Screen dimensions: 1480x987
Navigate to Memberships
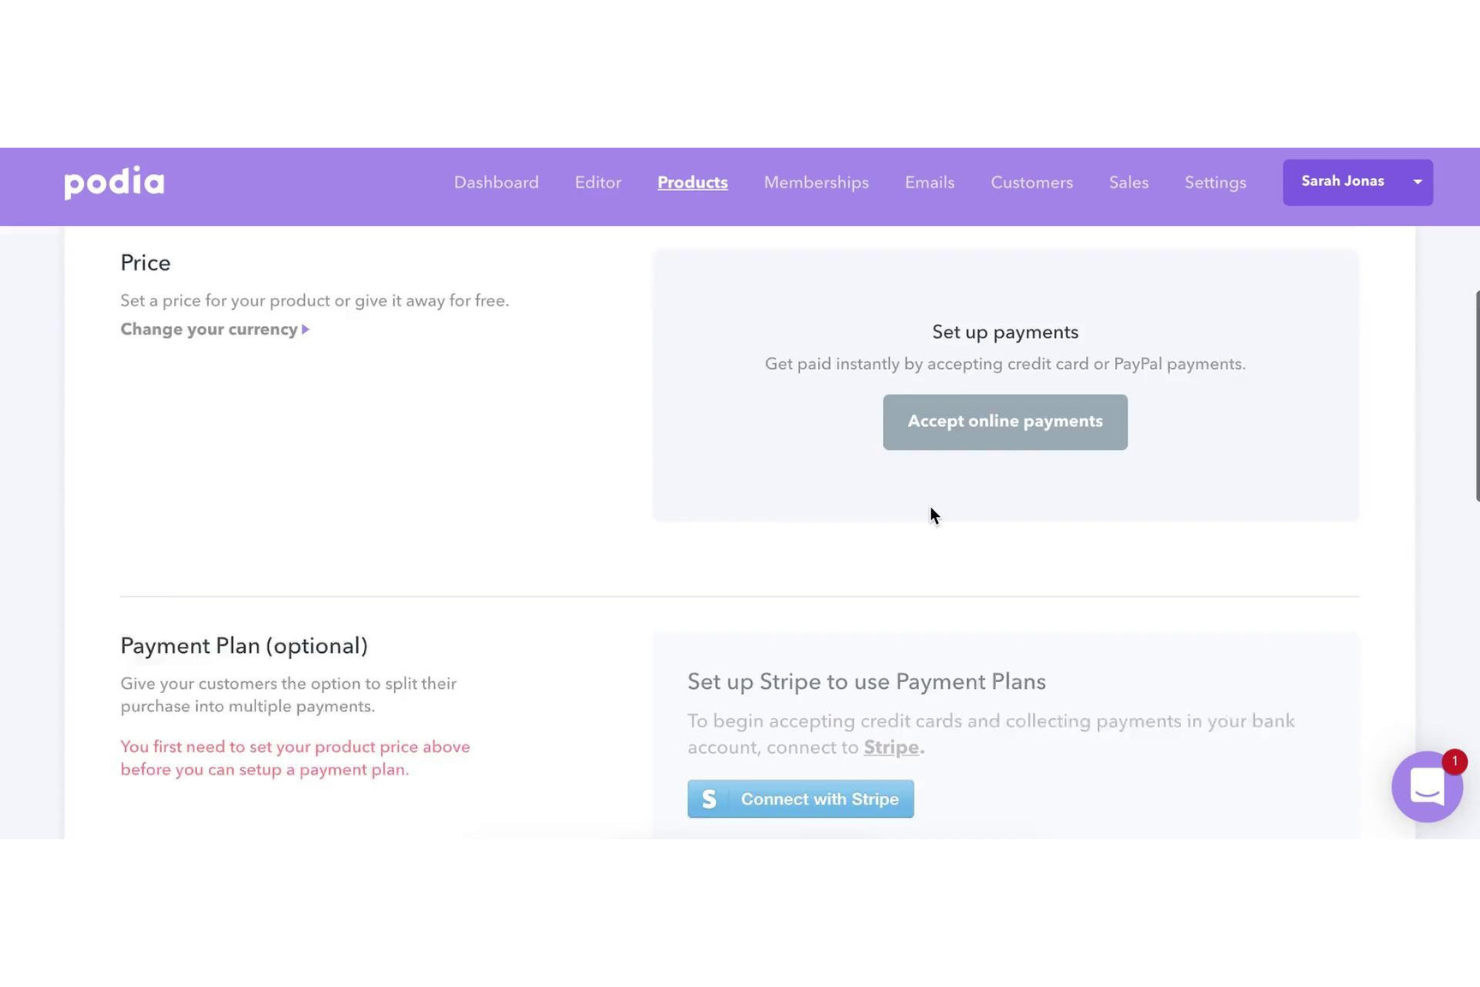point(815,182)
